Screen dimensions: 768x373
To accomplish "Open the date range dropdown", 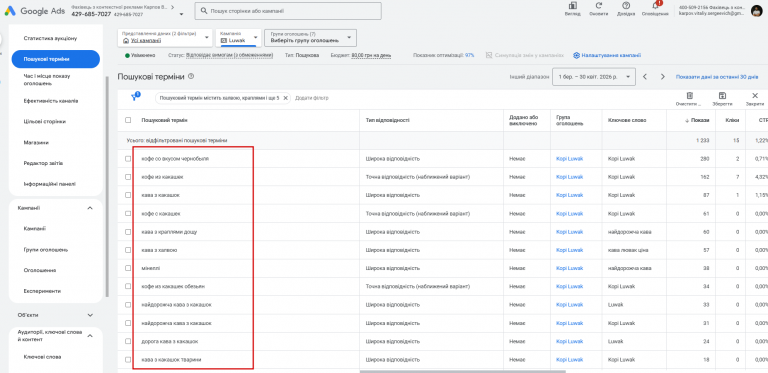I will tap(594, 77).
